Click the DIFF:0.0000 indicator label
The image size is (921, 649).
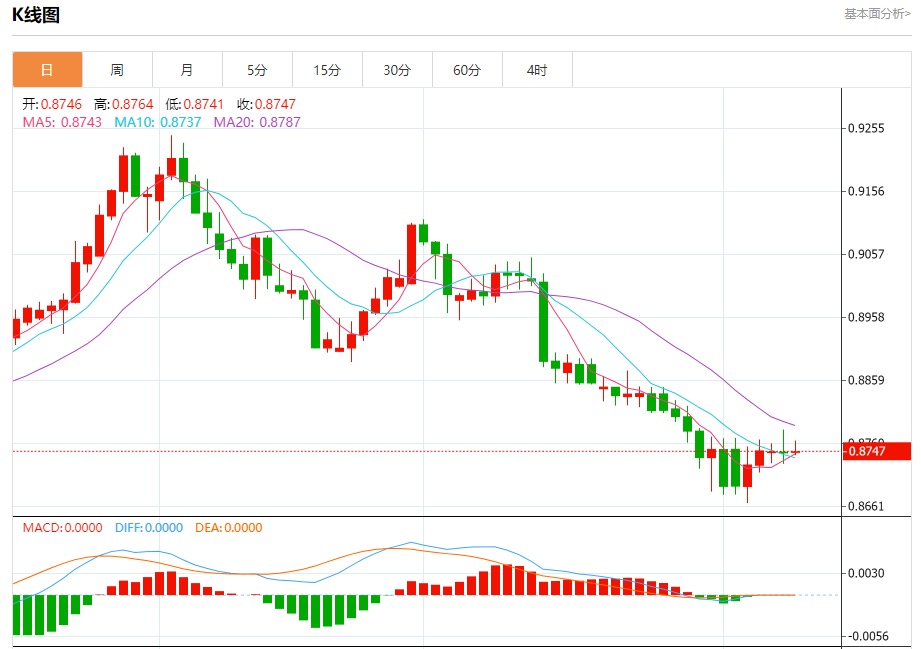(x=149, y=527)
